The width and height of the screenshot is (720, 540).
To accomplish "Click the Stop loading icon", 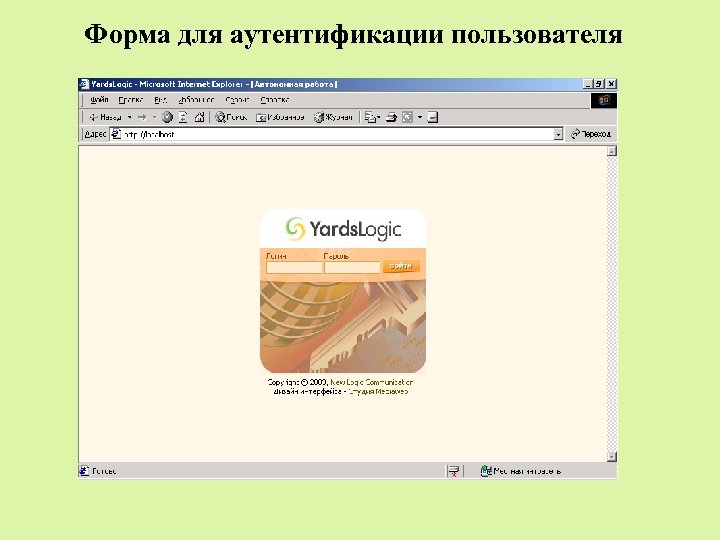I will coord(167,118).
